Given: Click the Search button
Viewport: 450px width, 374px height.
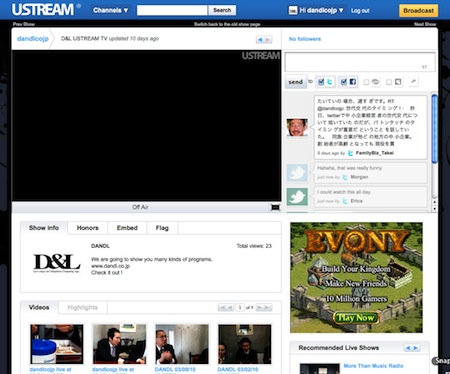Looking at the screenshot, I should click(222, 10).
